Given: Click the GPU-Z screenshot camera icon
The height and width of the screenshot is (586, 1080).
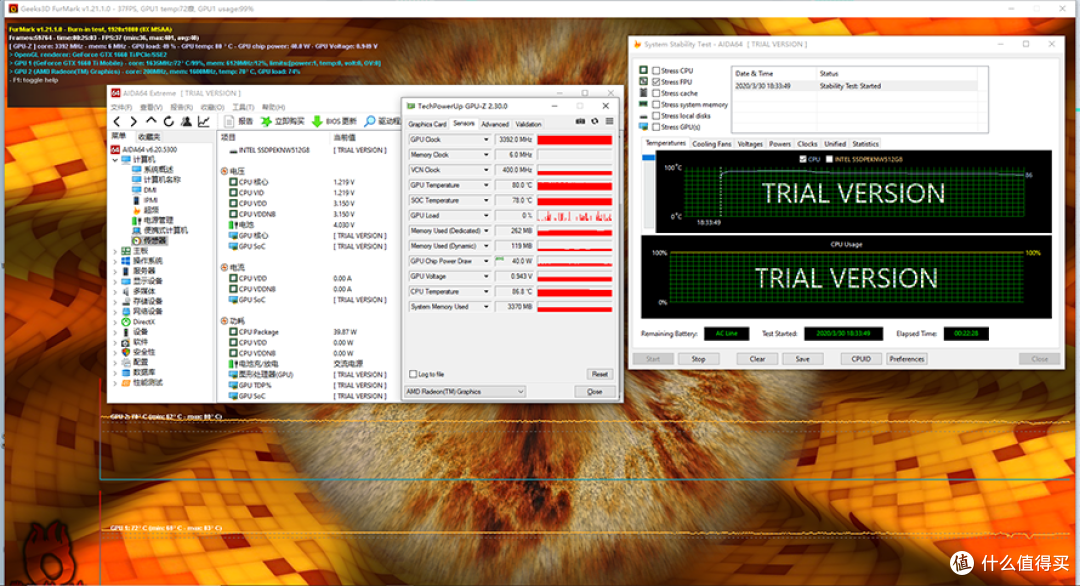Looking at the screenshot, I should click(x=580, y=121).
